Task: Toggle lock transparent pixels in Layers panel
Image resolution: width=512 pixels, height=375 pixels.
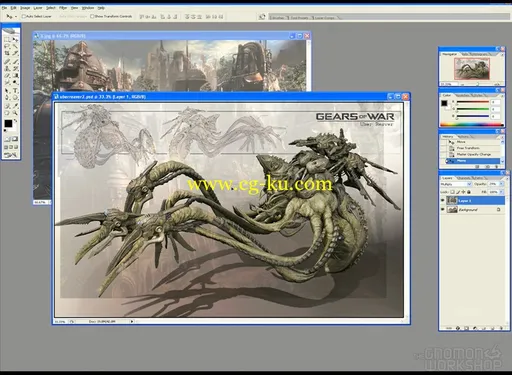Action: point(453,192)
